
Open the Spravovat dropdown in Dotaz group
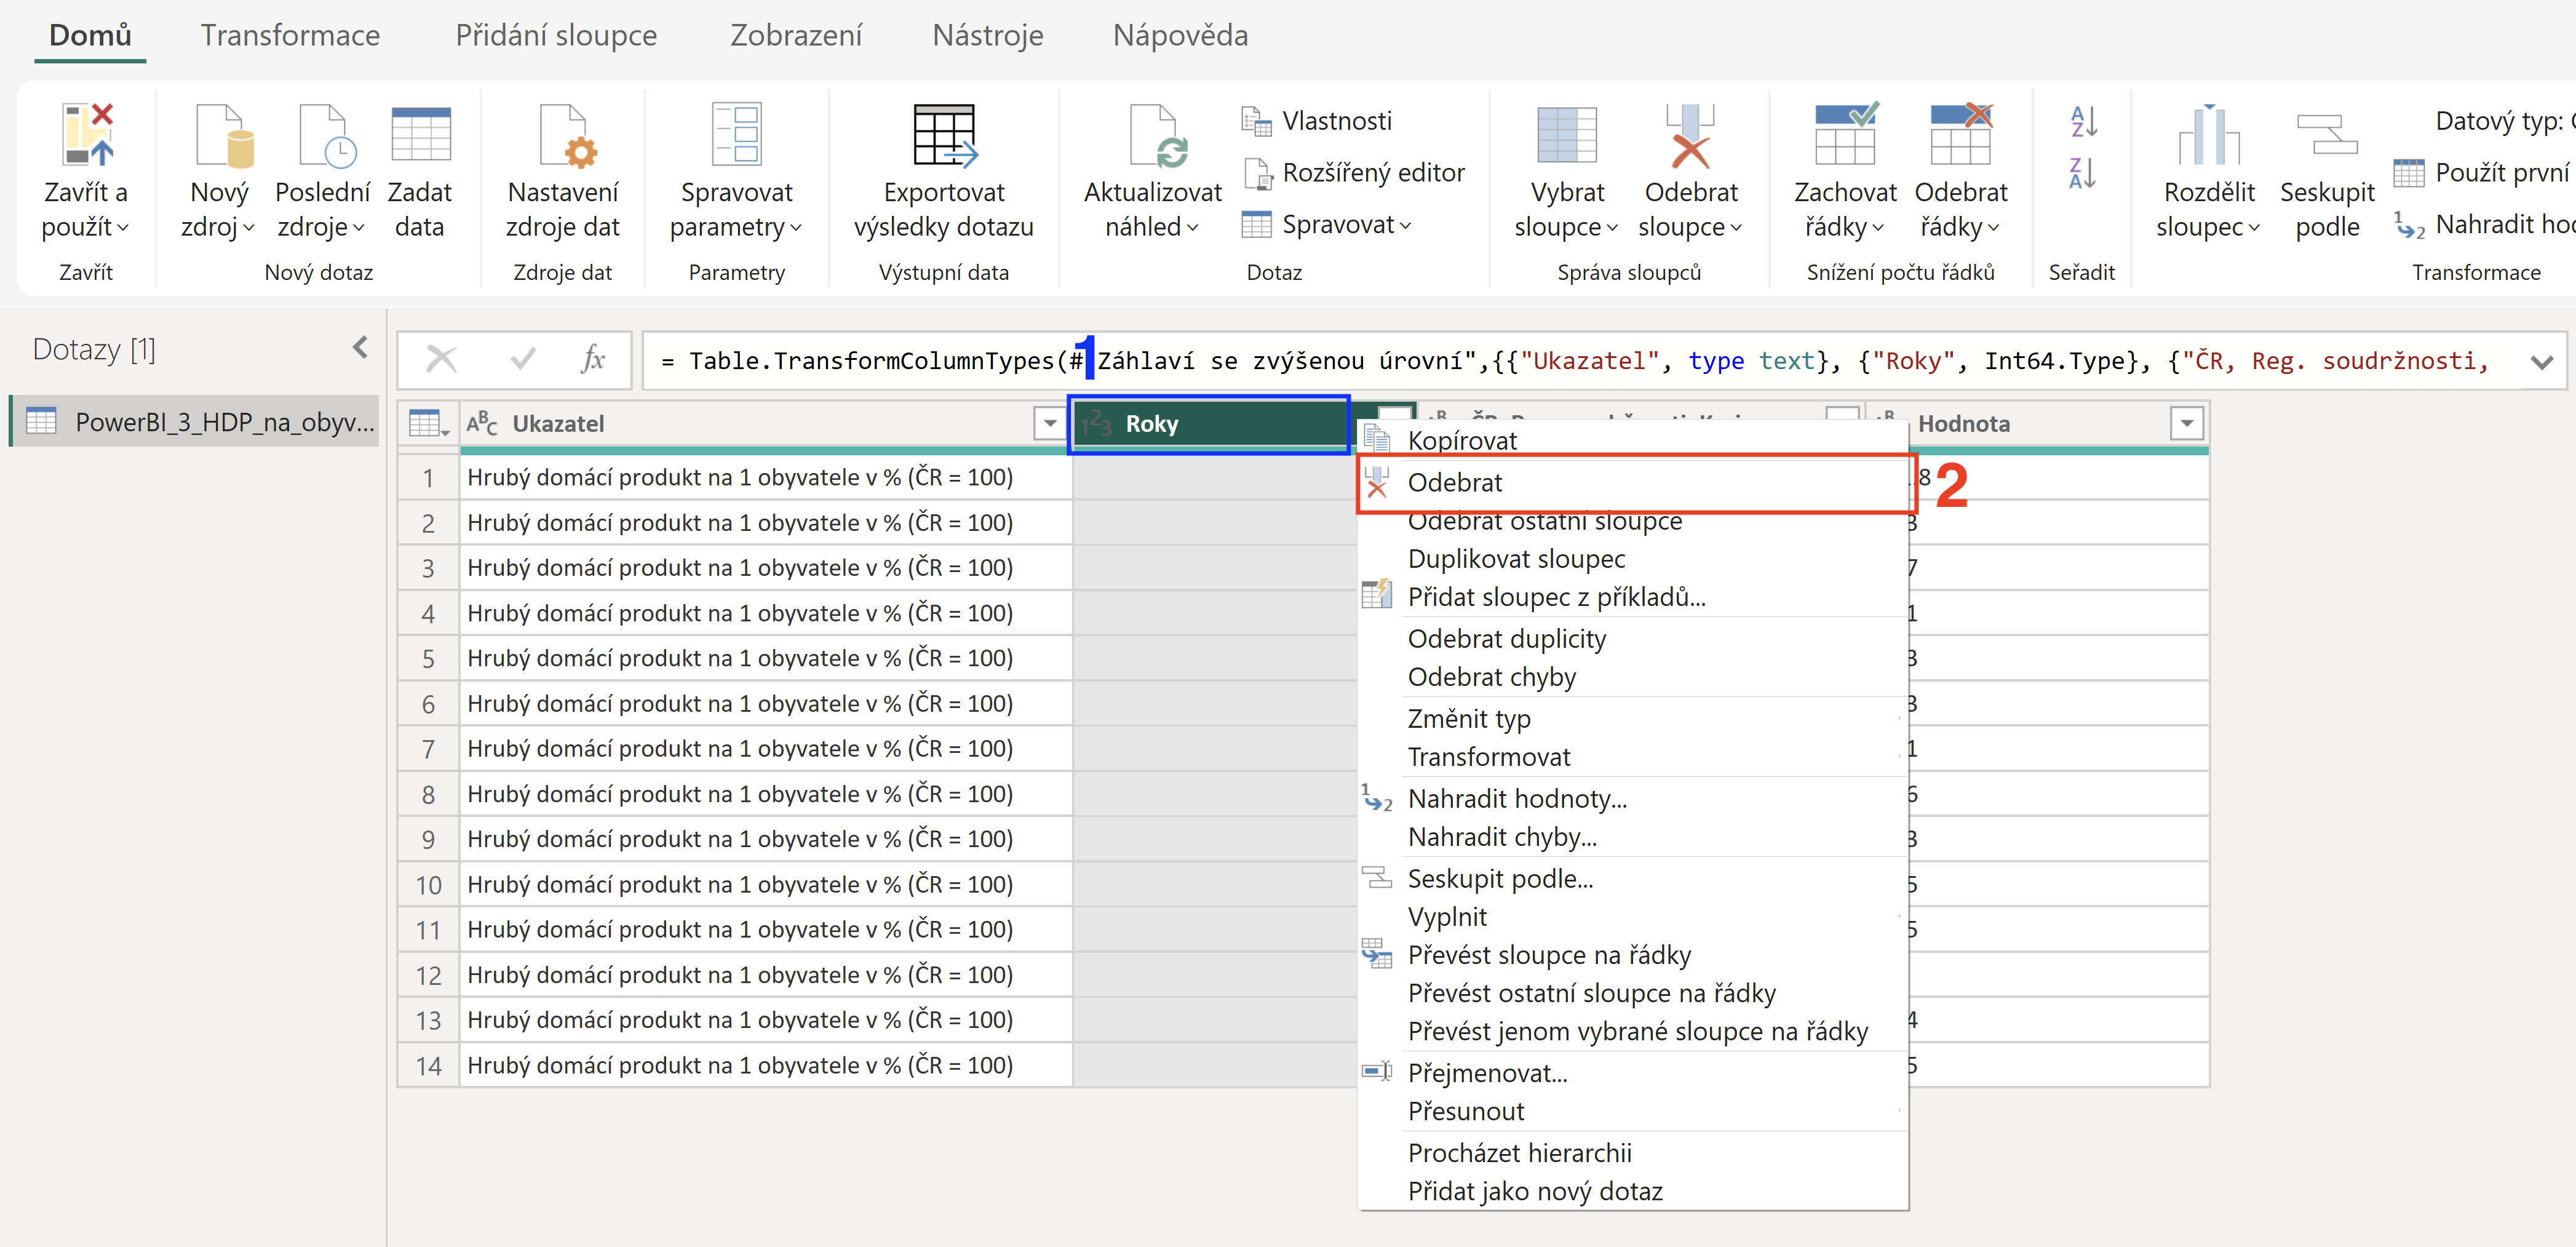tap(1326, 225)
